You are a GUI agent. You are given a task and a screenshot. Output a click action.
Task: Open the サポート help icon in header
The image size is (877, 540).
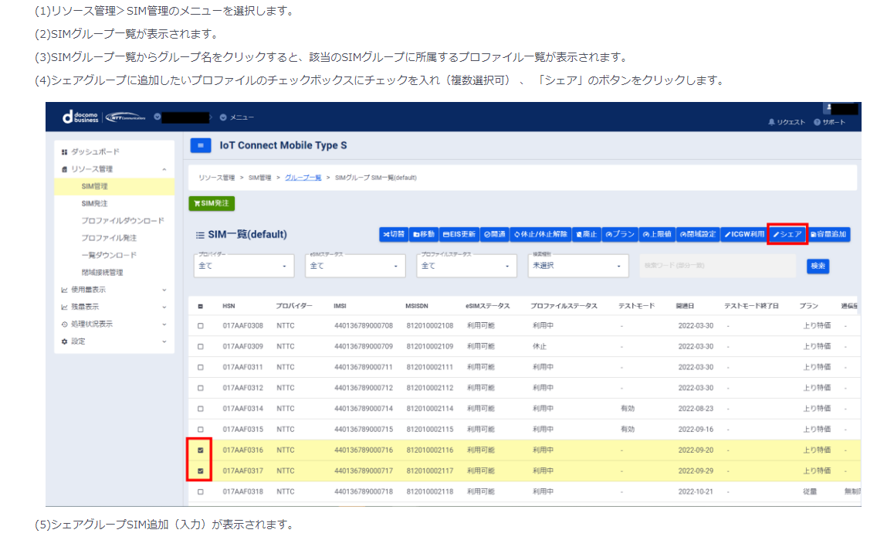tap(829, 122)
